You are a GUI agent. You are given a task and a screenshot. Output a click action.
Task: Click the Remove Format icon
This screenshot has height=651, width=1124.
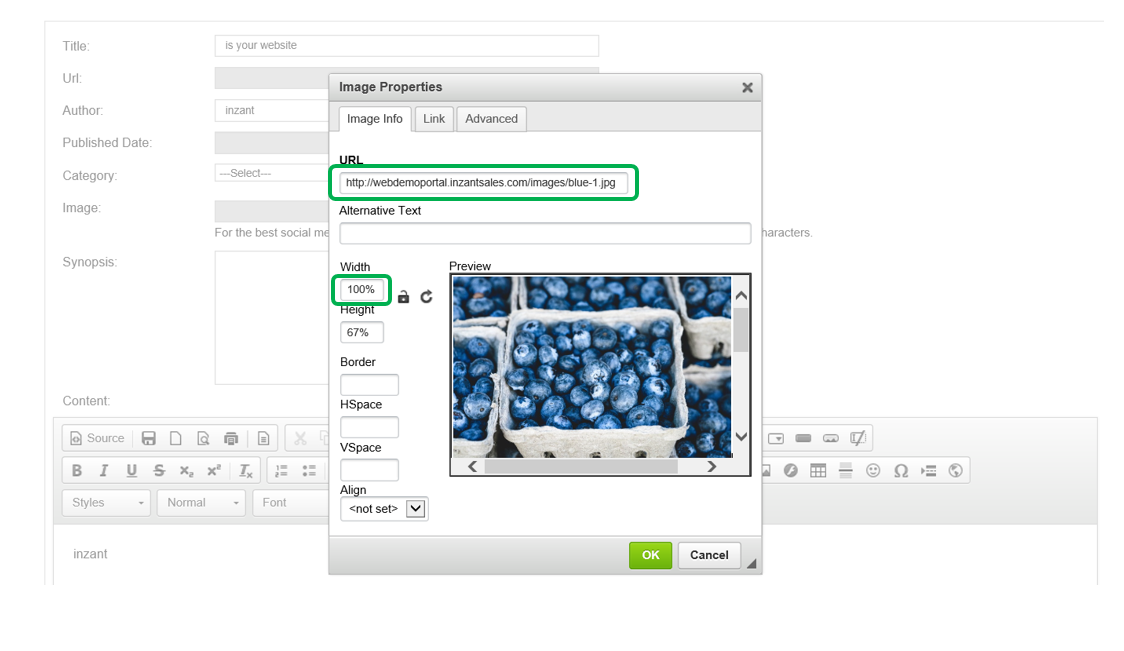(x=245, y=470)
